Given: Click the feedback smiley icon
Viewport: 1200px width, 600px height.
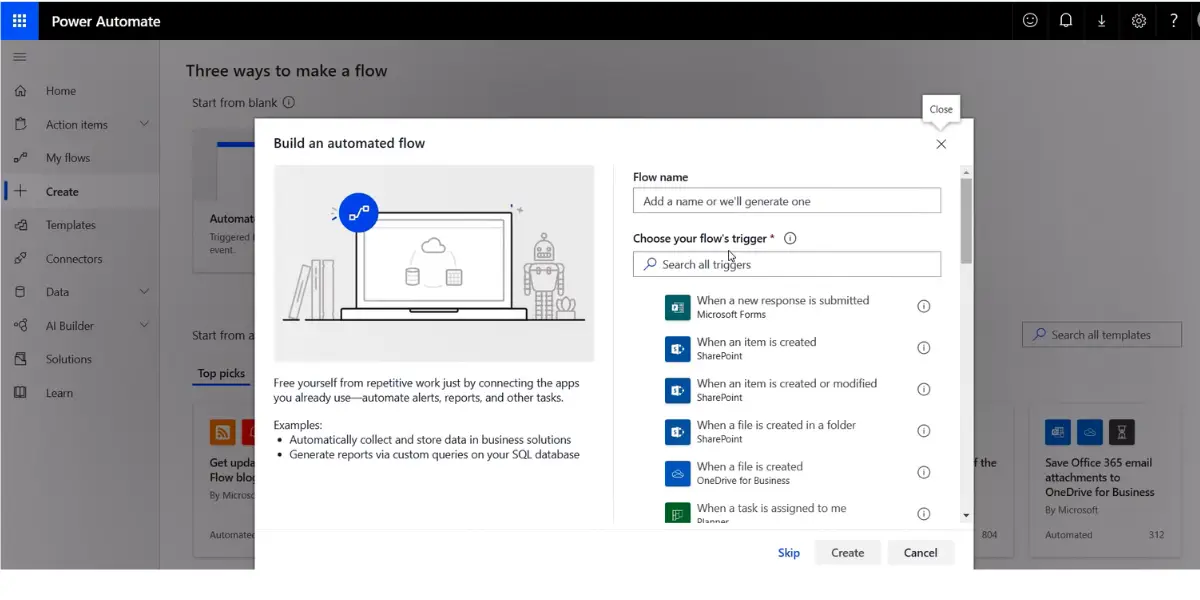Looking at the screenshot, I should [1030, 21].
